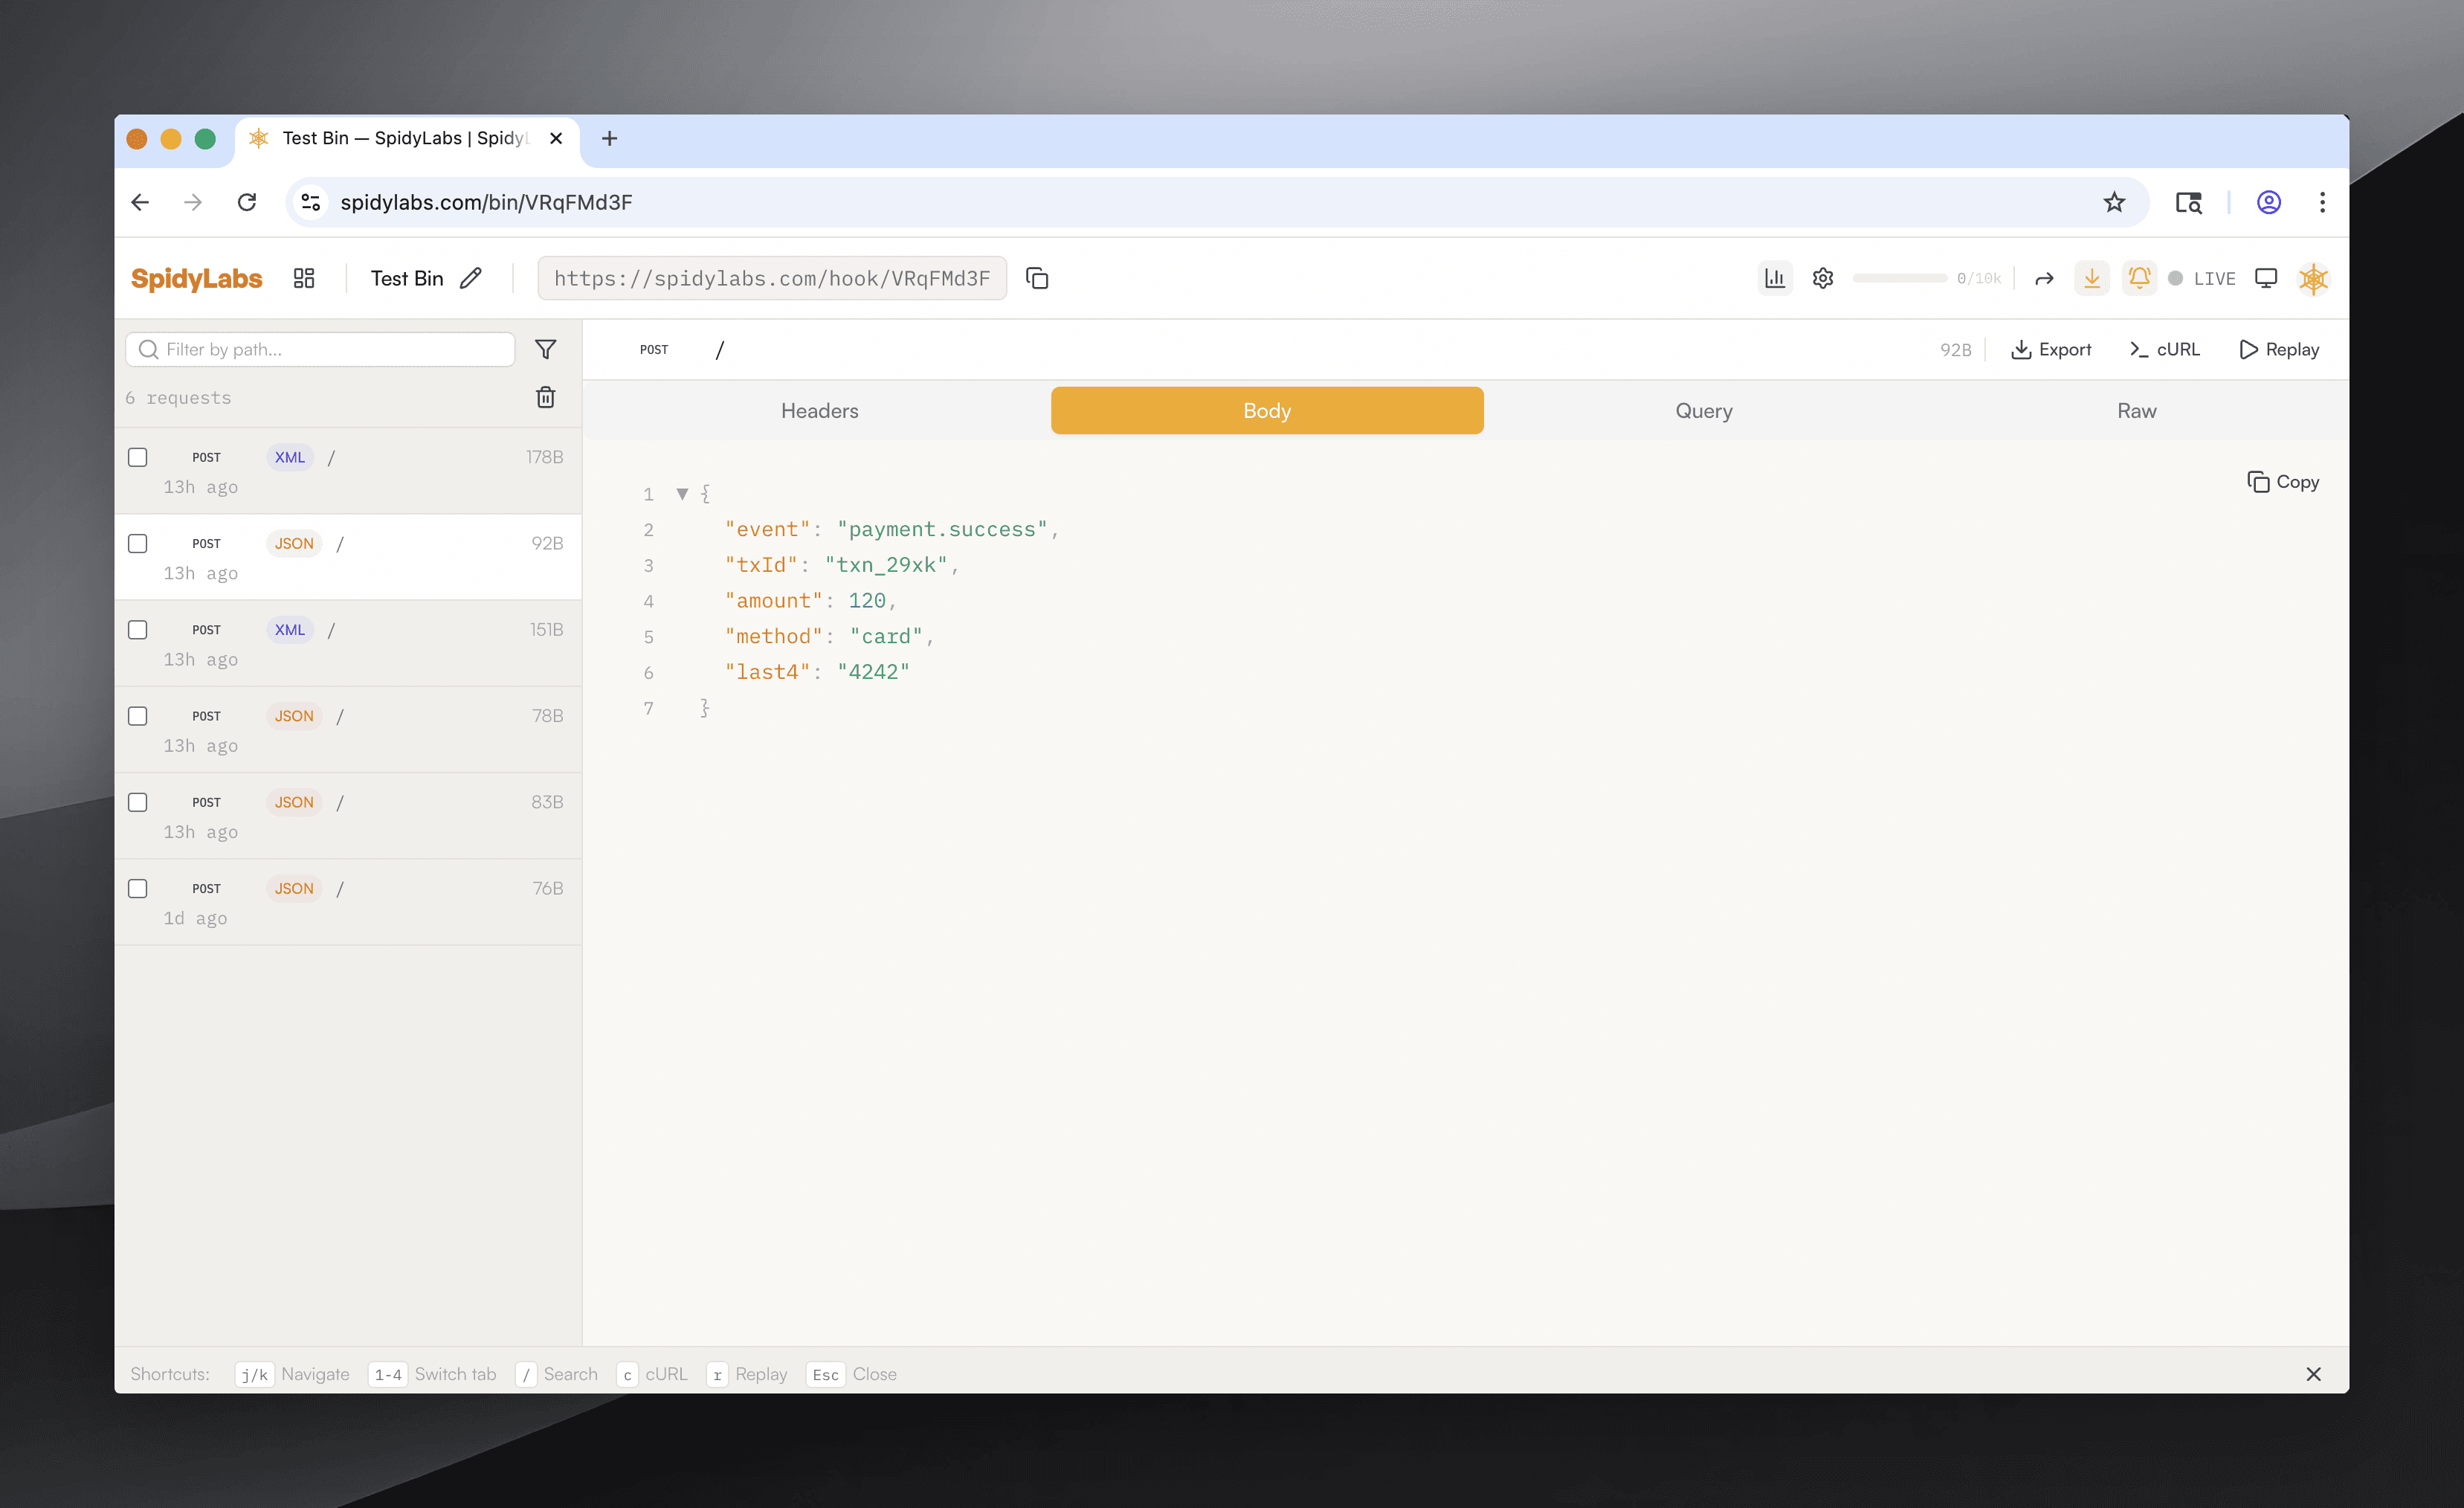Collapse the JSON body root object
Screen dimensions: 2464x1508
tap(682, 493)
